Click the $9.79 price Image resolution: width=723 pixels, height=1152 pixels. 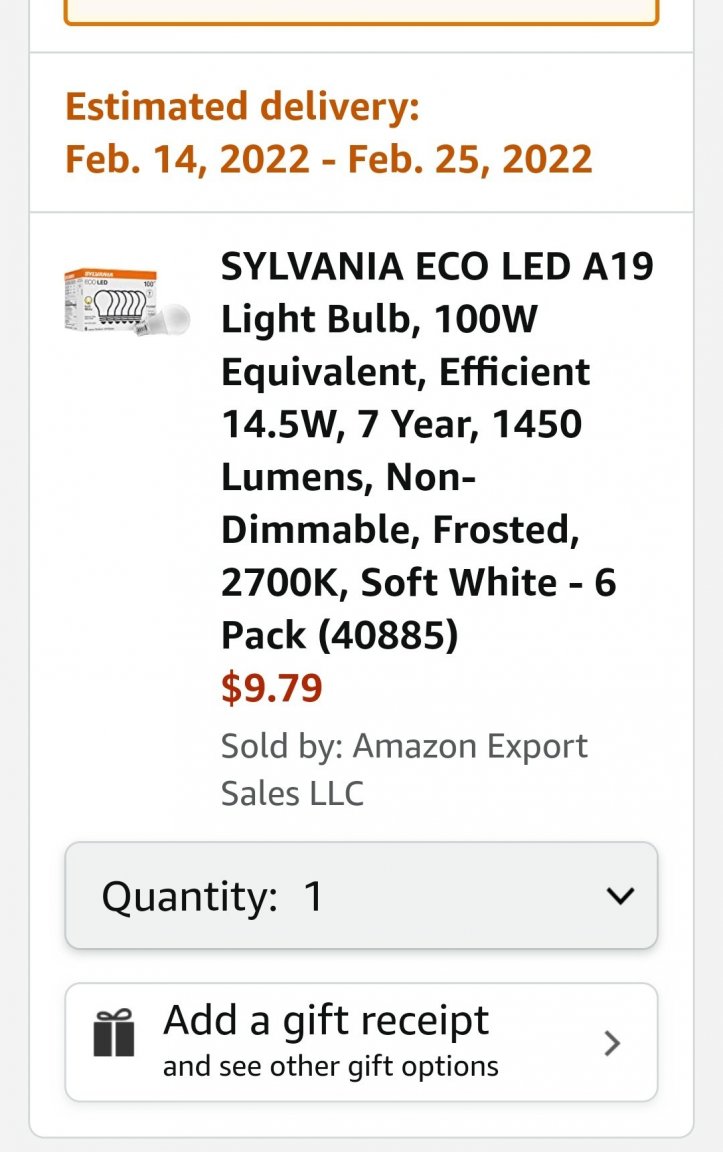click(x=272, y=688)
